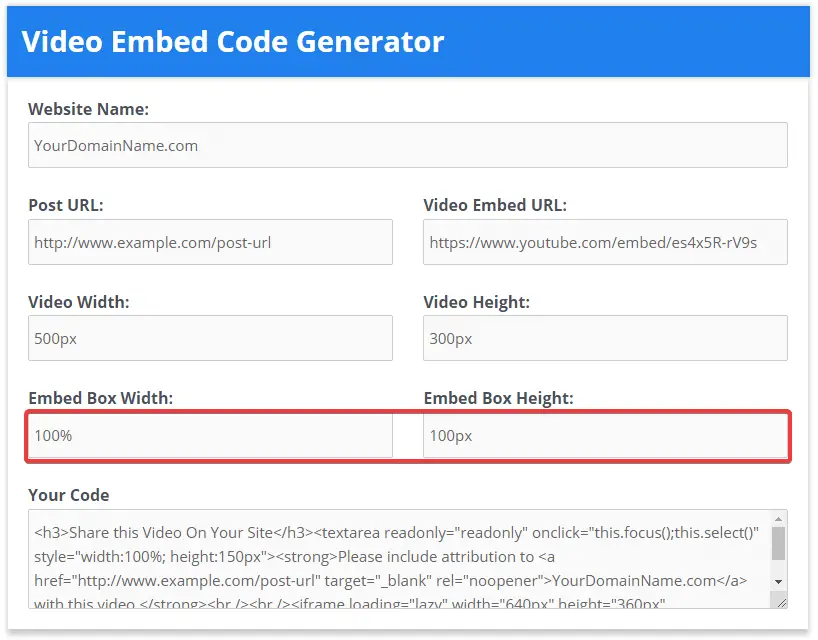
Task: Click inside the Your Code textarea
Action: pos(399,559)
